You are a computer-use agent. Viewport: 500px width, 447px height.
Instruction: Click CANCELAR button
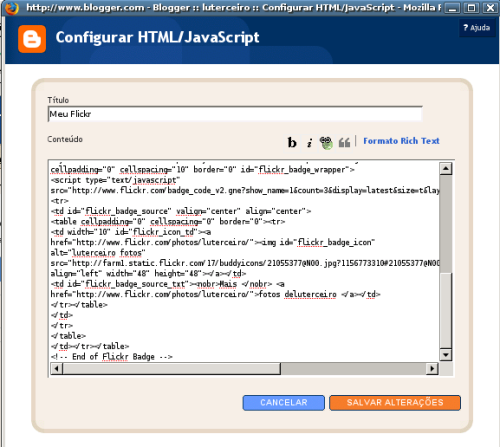point(284,403)
